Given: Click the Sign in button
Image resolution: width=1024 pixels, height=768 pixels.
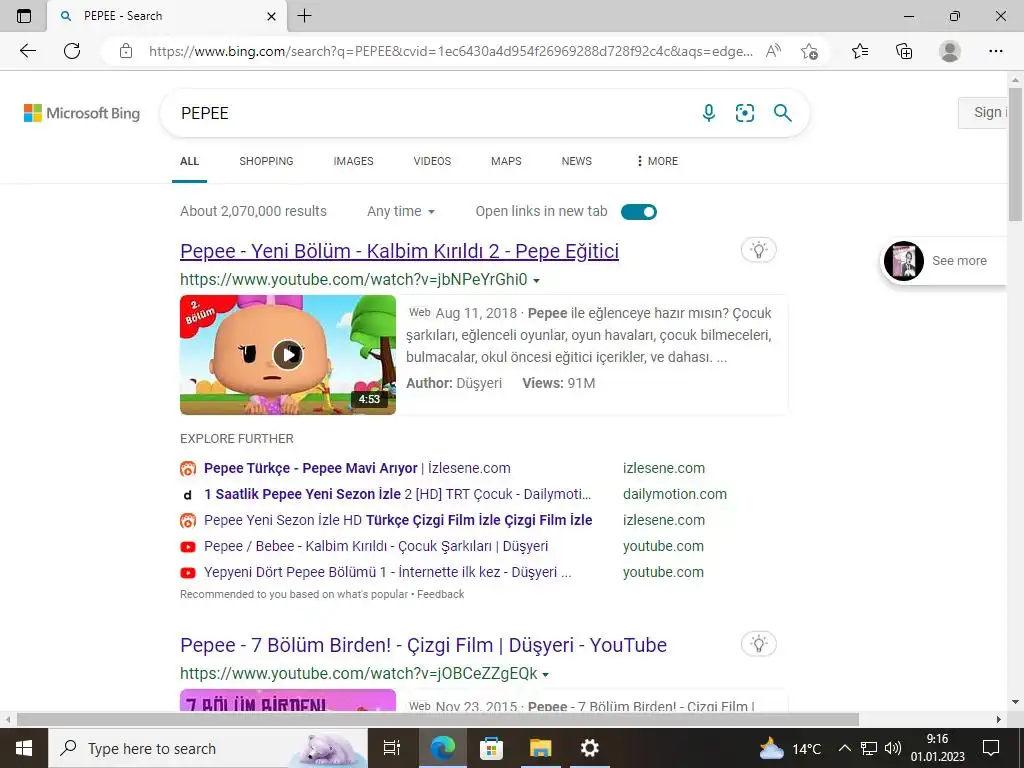Looking at the screenshot, I should point(983,112).
